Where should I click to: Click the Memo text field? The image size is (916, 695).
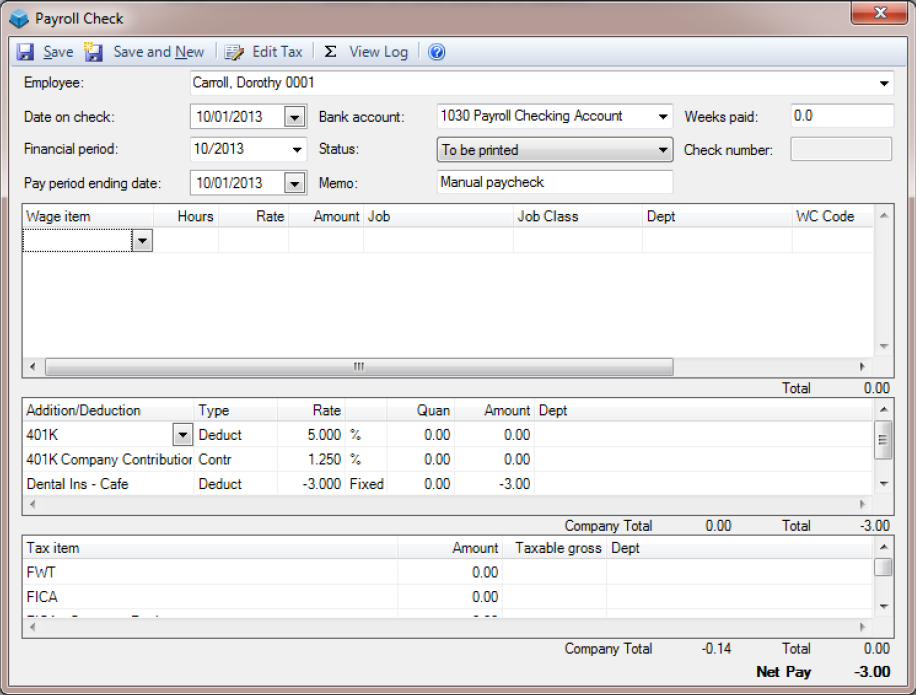[555, 183]
